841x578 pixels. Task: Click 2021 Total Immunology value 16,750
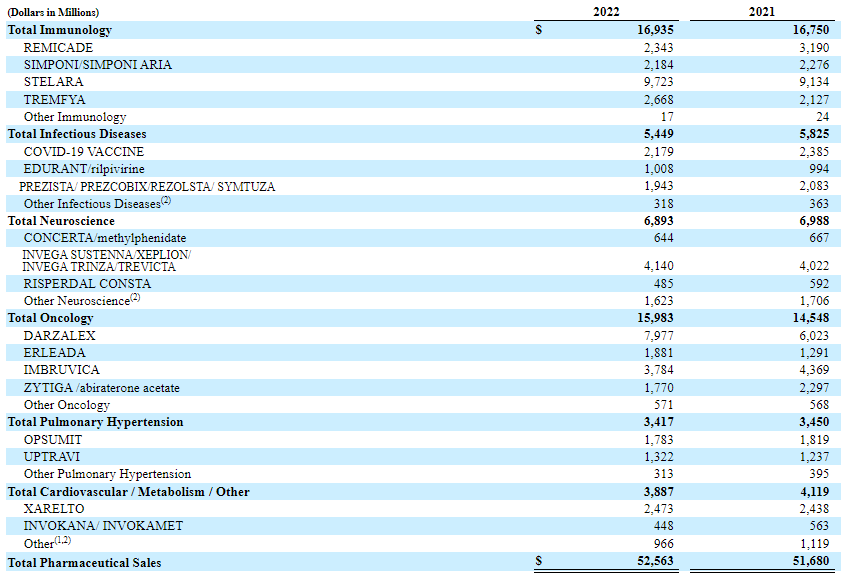[x=811, y=30]
